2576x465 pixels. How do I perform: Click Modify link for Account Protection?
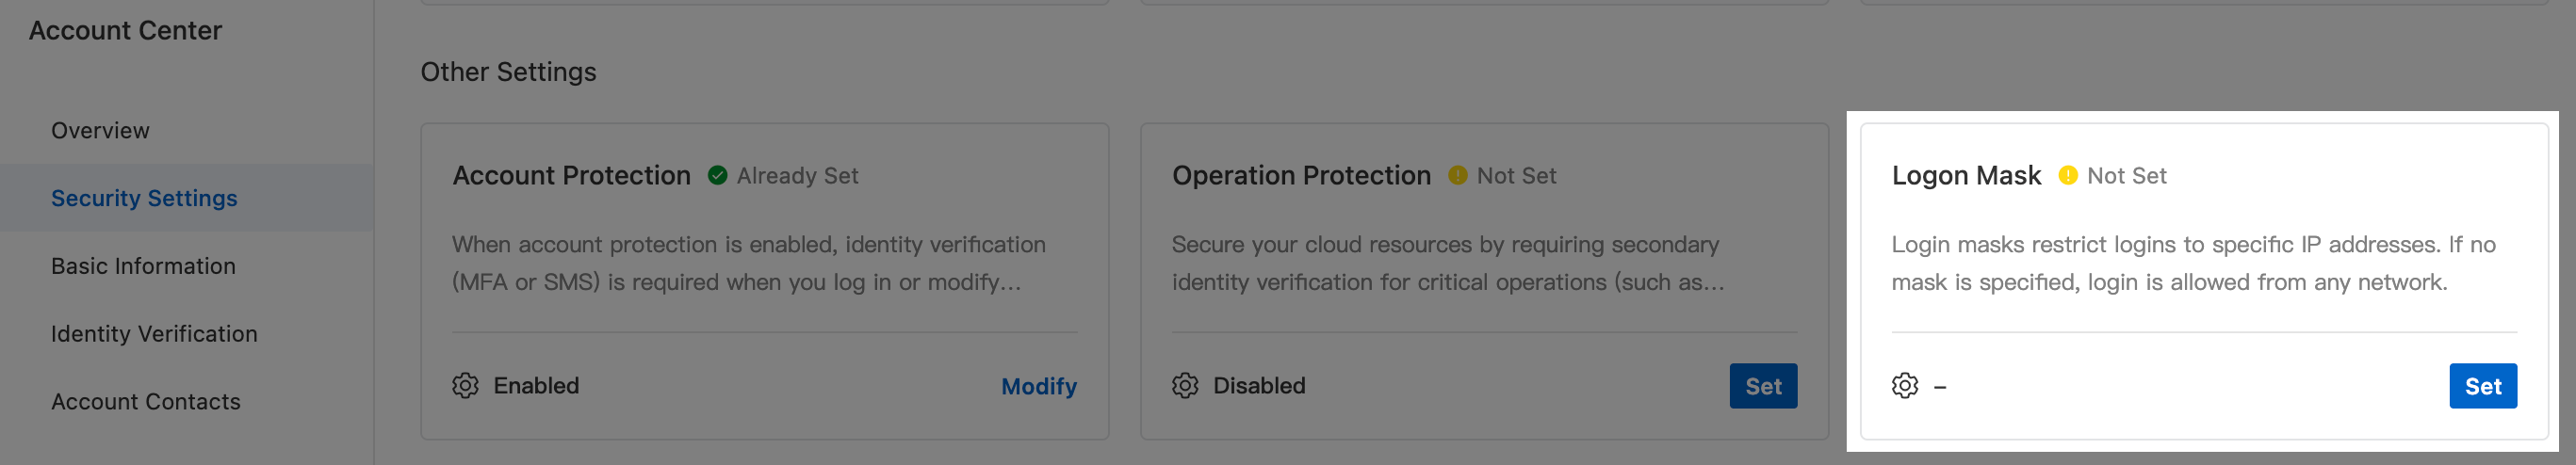click(1038, 386)
